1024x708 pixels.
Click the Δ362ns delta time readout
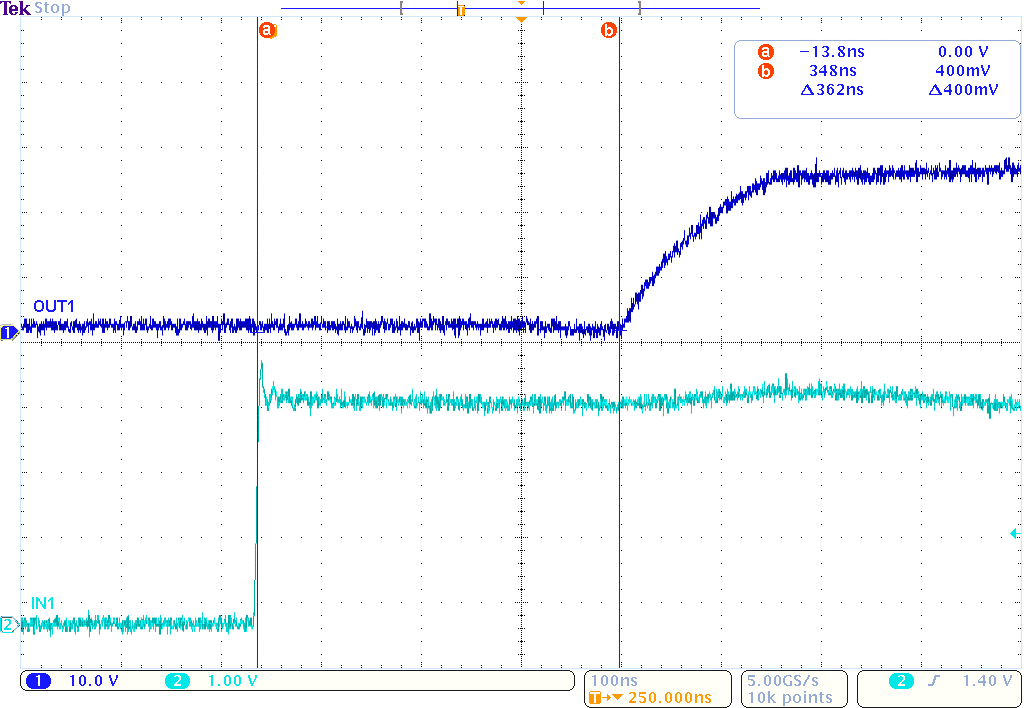(832, 90)
